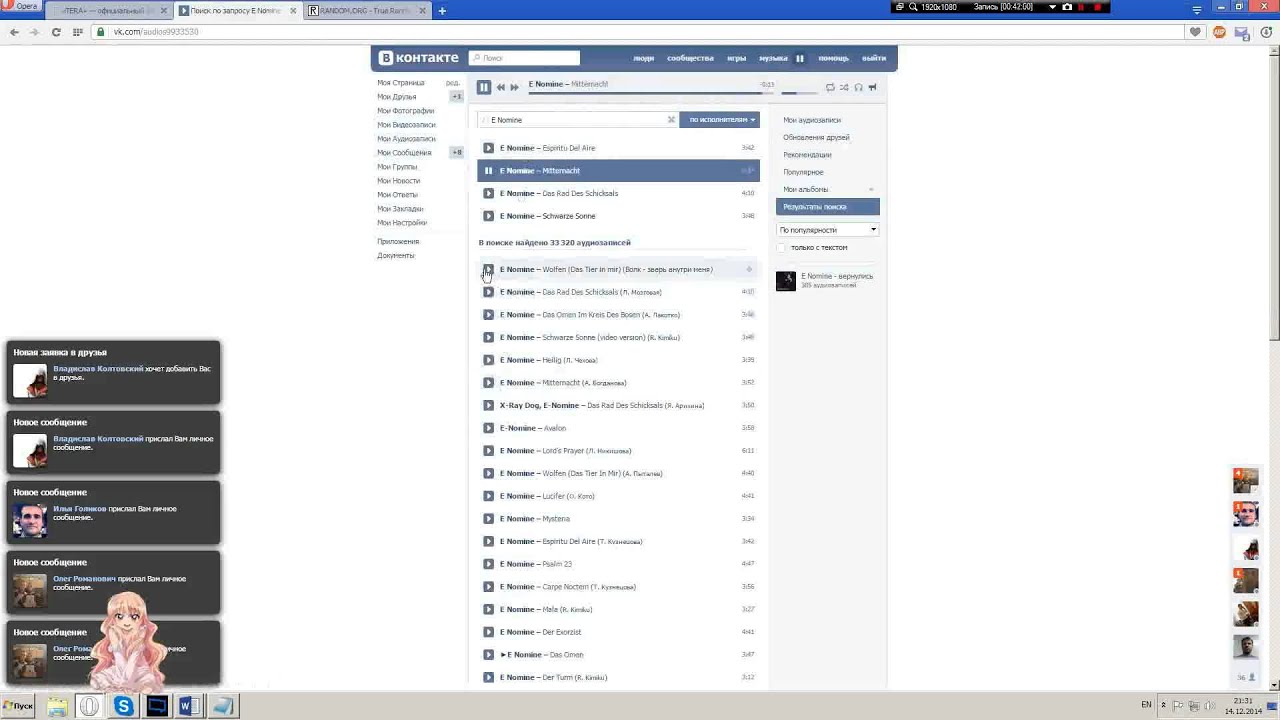Open Моя Страница in left menu
1280x720 pixels.
[401, 83]
